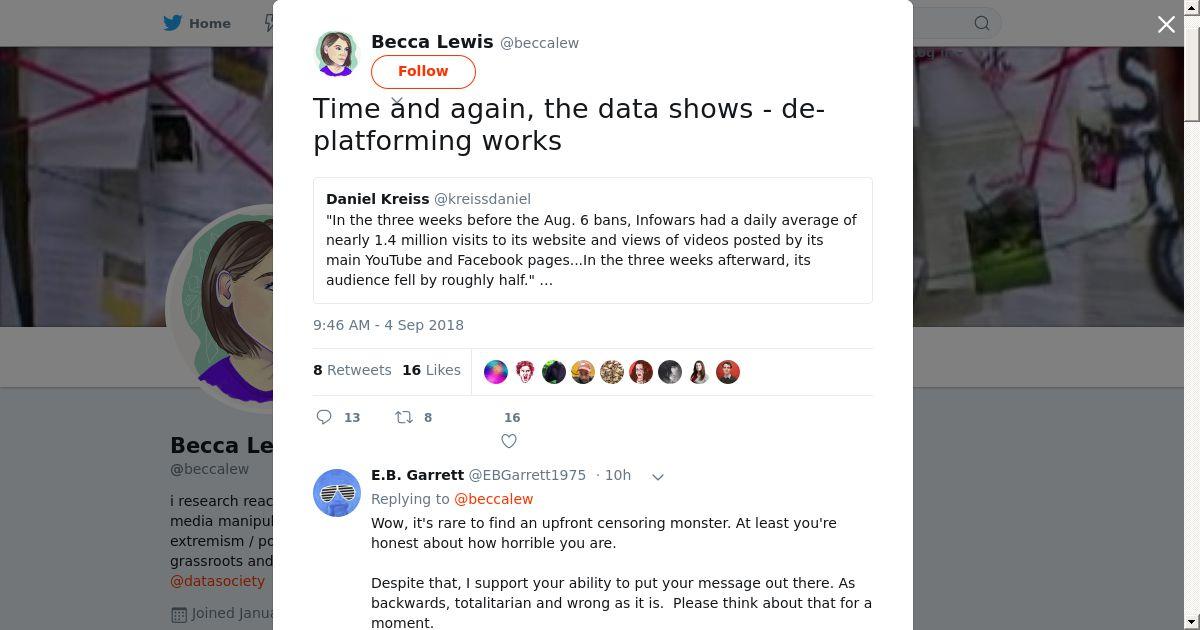Click the search magnifier icon
The width and height of the screenshot is (1200, 630).
pyautogui.click(x=982, y=23)
